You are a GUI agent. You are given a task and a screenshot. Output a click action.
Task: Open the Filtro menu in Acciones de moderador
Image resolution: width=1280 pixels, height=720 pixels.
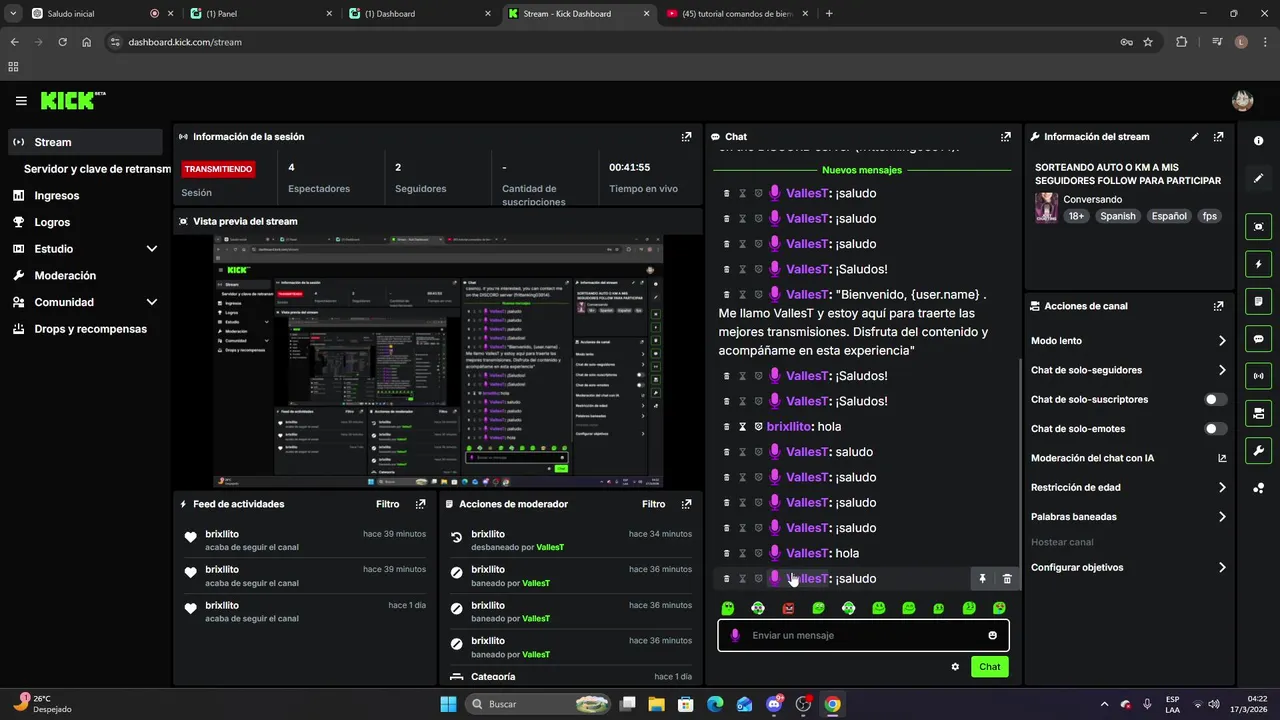[653, 504]
